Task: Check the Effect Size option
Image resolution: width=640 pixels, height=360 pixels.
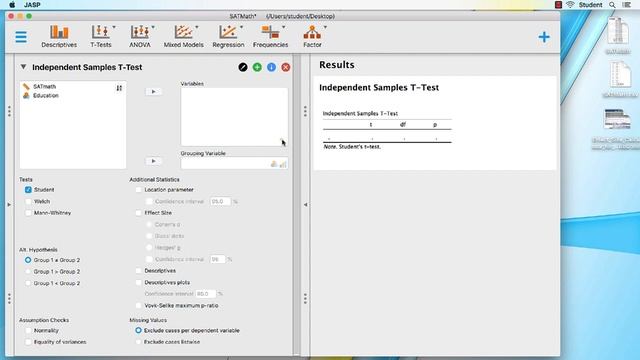Action: [139, 213]
